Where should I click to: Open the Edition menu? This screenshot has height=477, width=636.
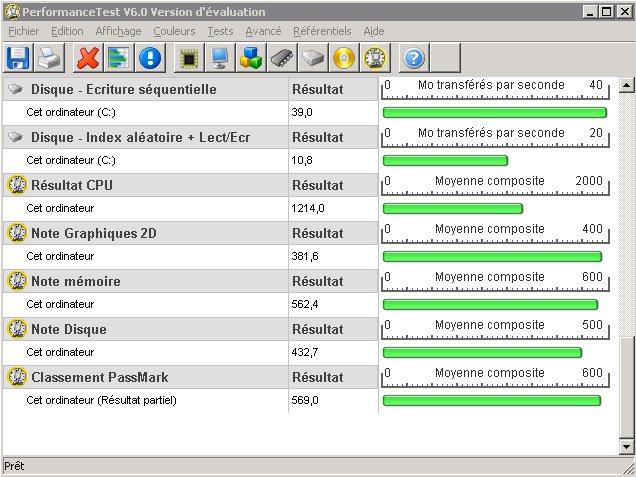[67, 31]
